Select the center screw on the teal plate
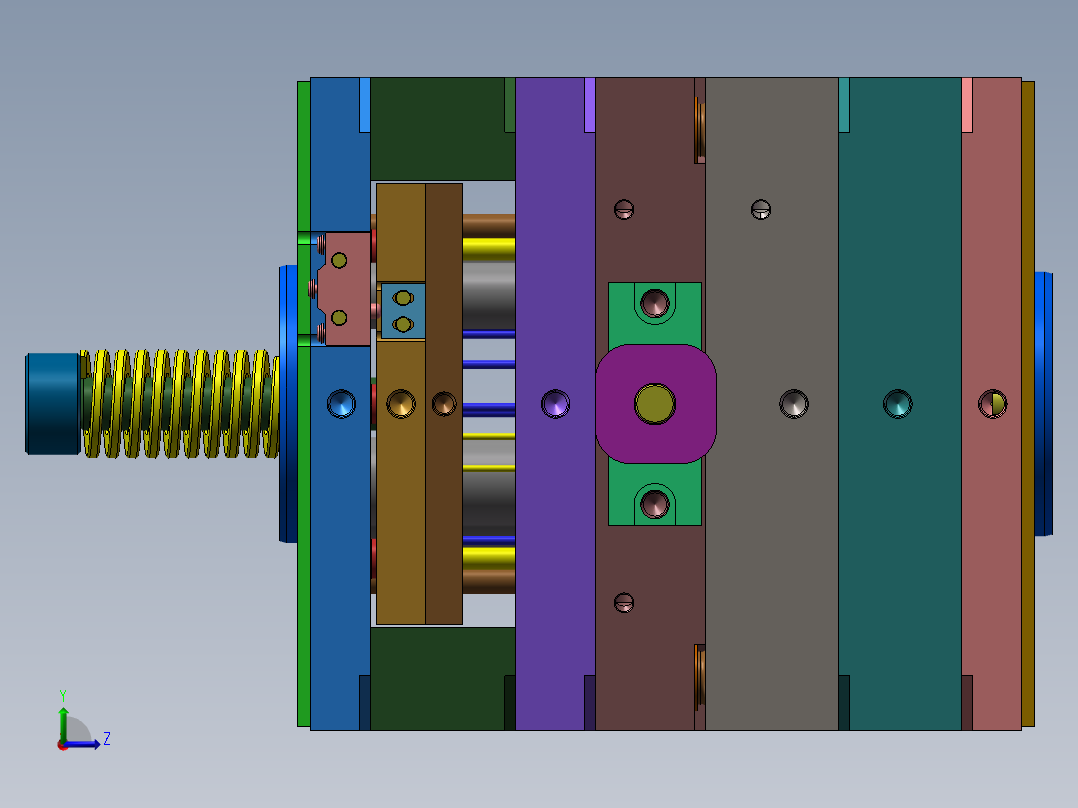Image resolution: width=1078 pixels, height=808 pixels. 897,404
